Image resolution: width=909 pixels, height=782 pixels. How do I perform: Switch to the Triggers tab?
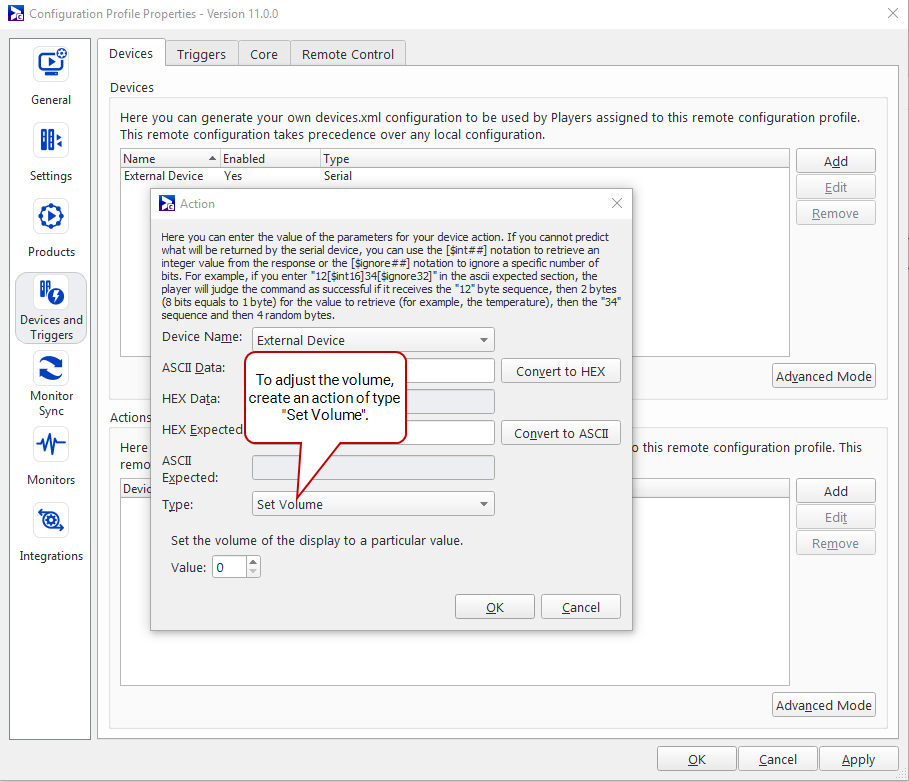coord(201,54)
